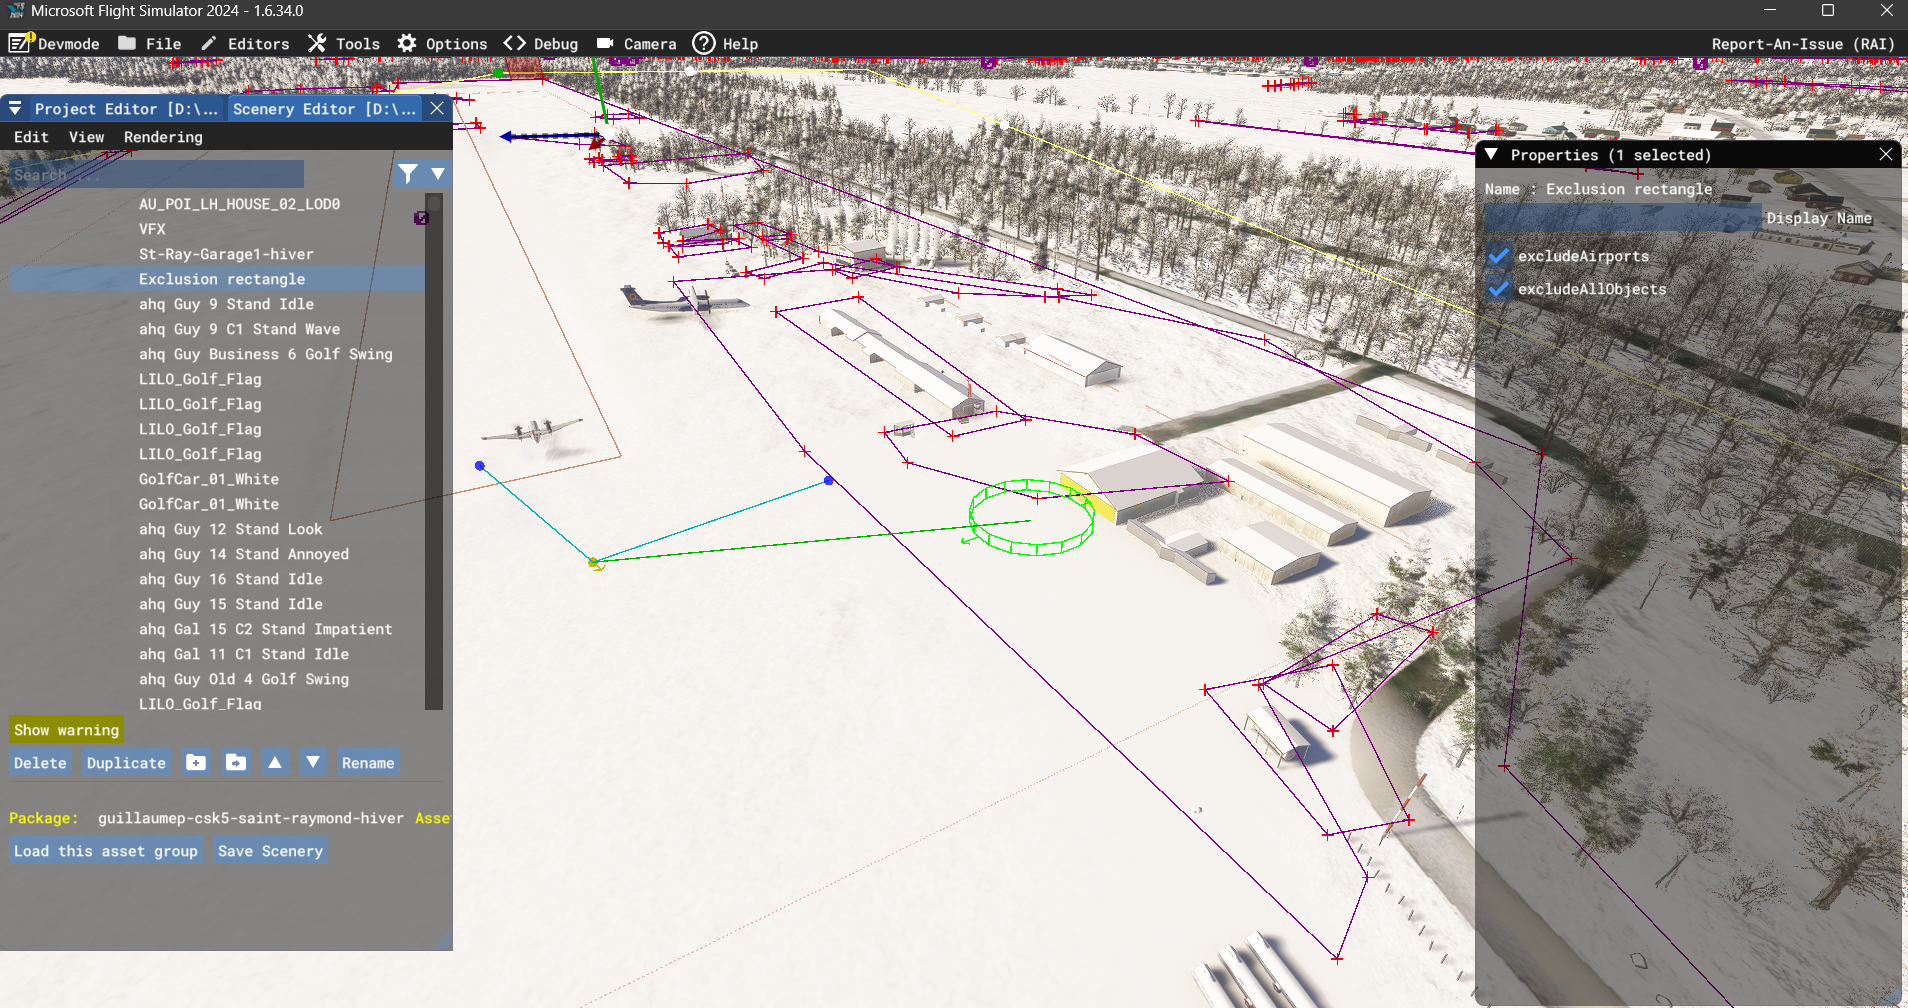Close the Properties panel
The height and width of the screenshot is (1008, 1908).
click(x=1885, y=154)
